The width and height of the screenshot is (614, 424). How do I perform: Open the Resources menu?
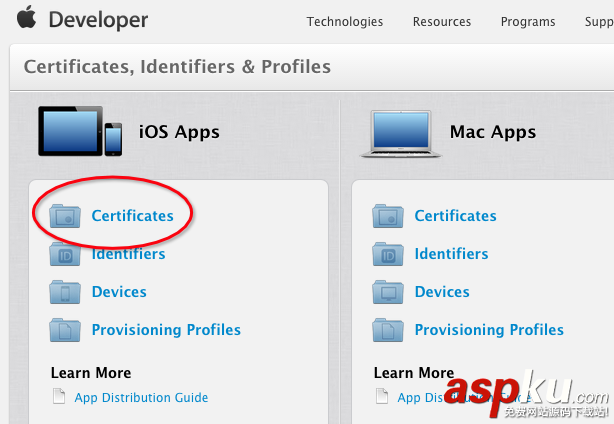[442, 22]
